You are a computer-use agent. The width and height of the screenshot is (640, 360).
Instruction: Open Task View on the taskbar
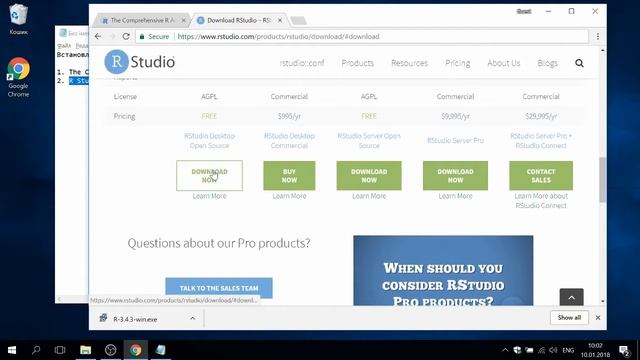pos(60,350)
